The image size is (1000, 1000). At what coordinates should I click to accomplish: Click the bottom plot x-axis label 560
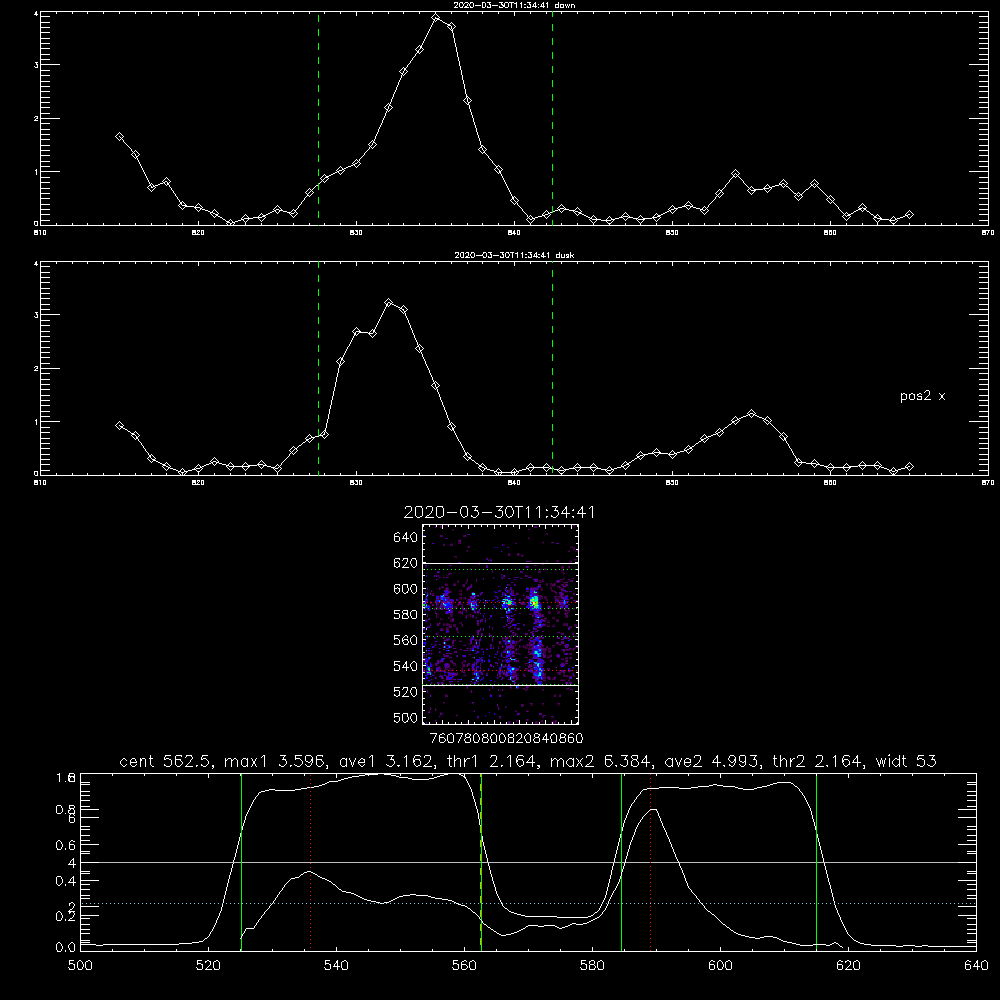click(464, 966)
